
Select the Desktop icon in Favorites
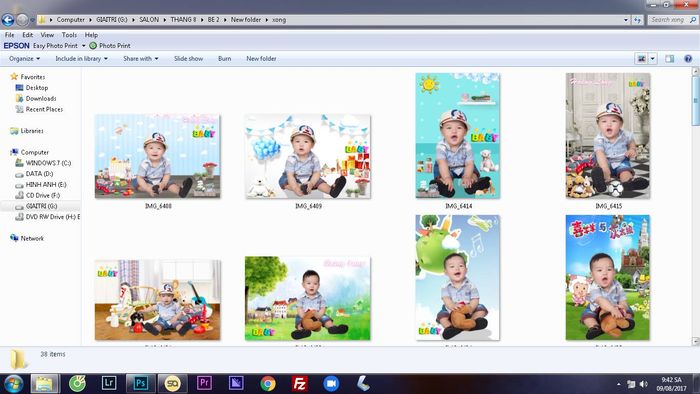(x=19, y=88)
